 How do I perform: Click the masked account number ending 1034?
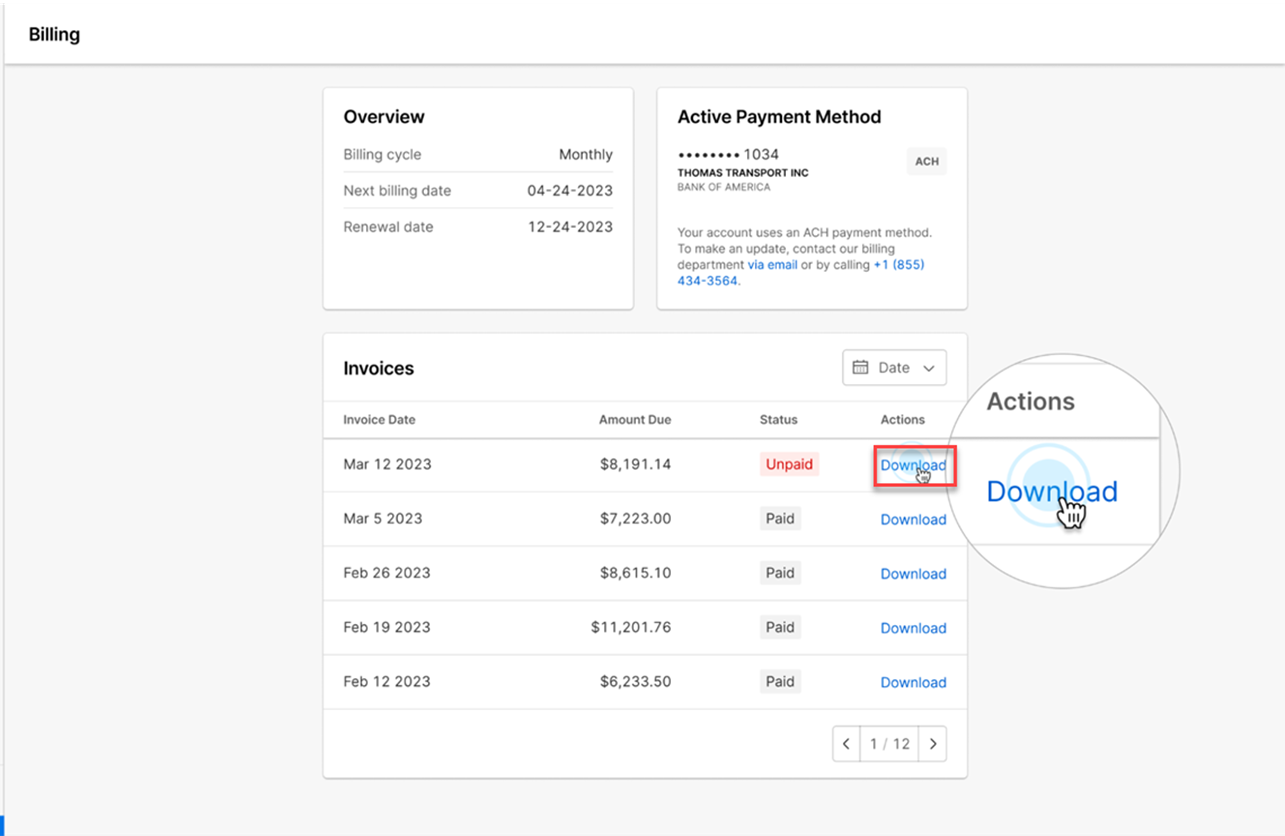[x=728, y=154]
